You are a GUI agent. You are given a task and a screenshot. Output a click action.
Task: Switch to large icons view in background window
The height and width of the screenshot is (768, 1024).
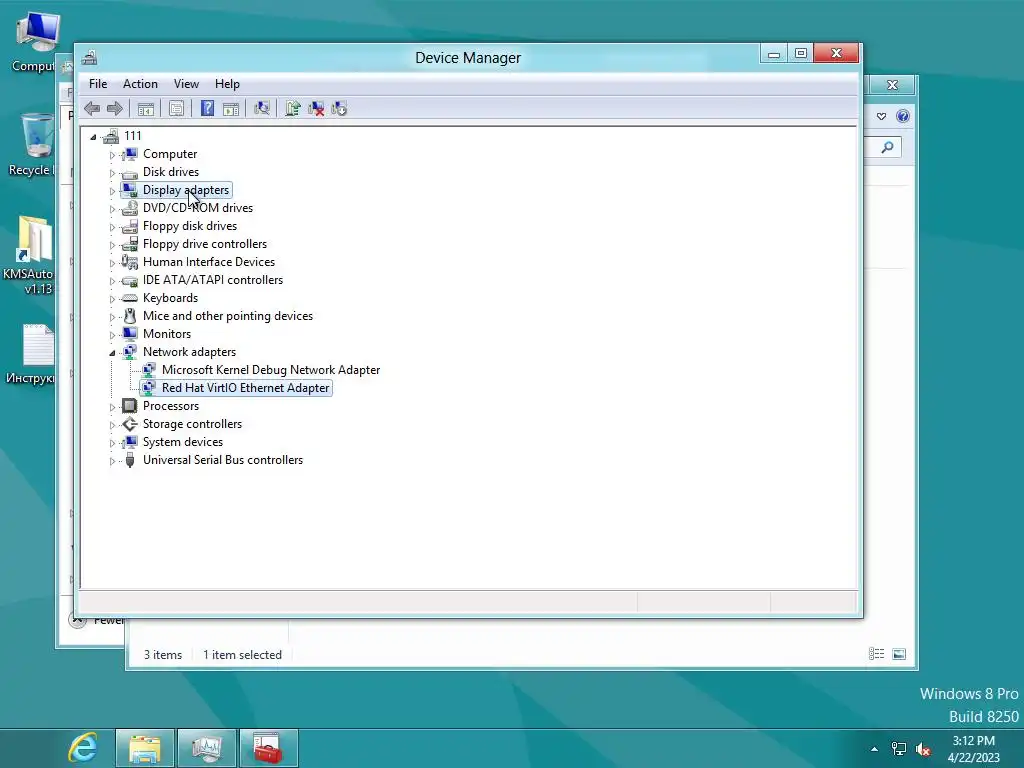[899, 654]
